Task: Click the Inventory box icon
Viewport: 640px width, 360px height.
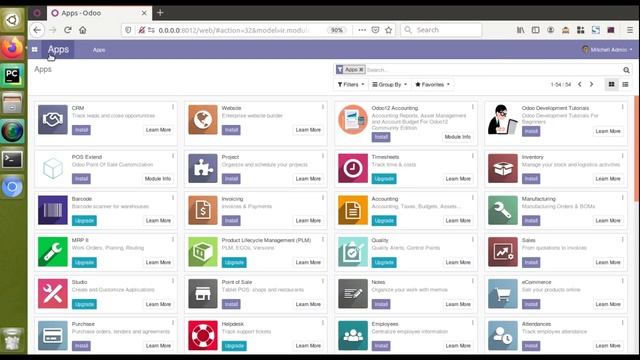Action: pyautogui.click(x=502, y=168)
